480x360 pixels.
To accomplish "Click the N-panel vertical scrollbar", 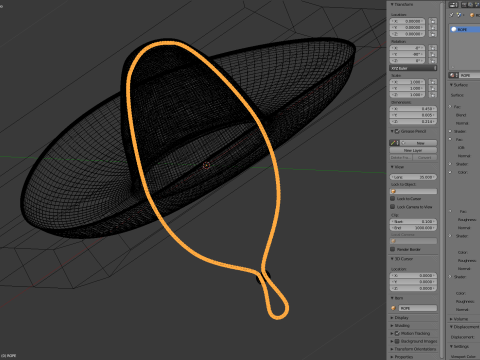I will pyautogui.click(x=443, y=180).
